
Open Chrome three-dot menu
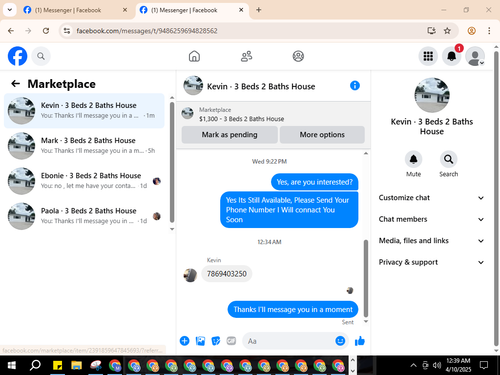coord(489,31)
